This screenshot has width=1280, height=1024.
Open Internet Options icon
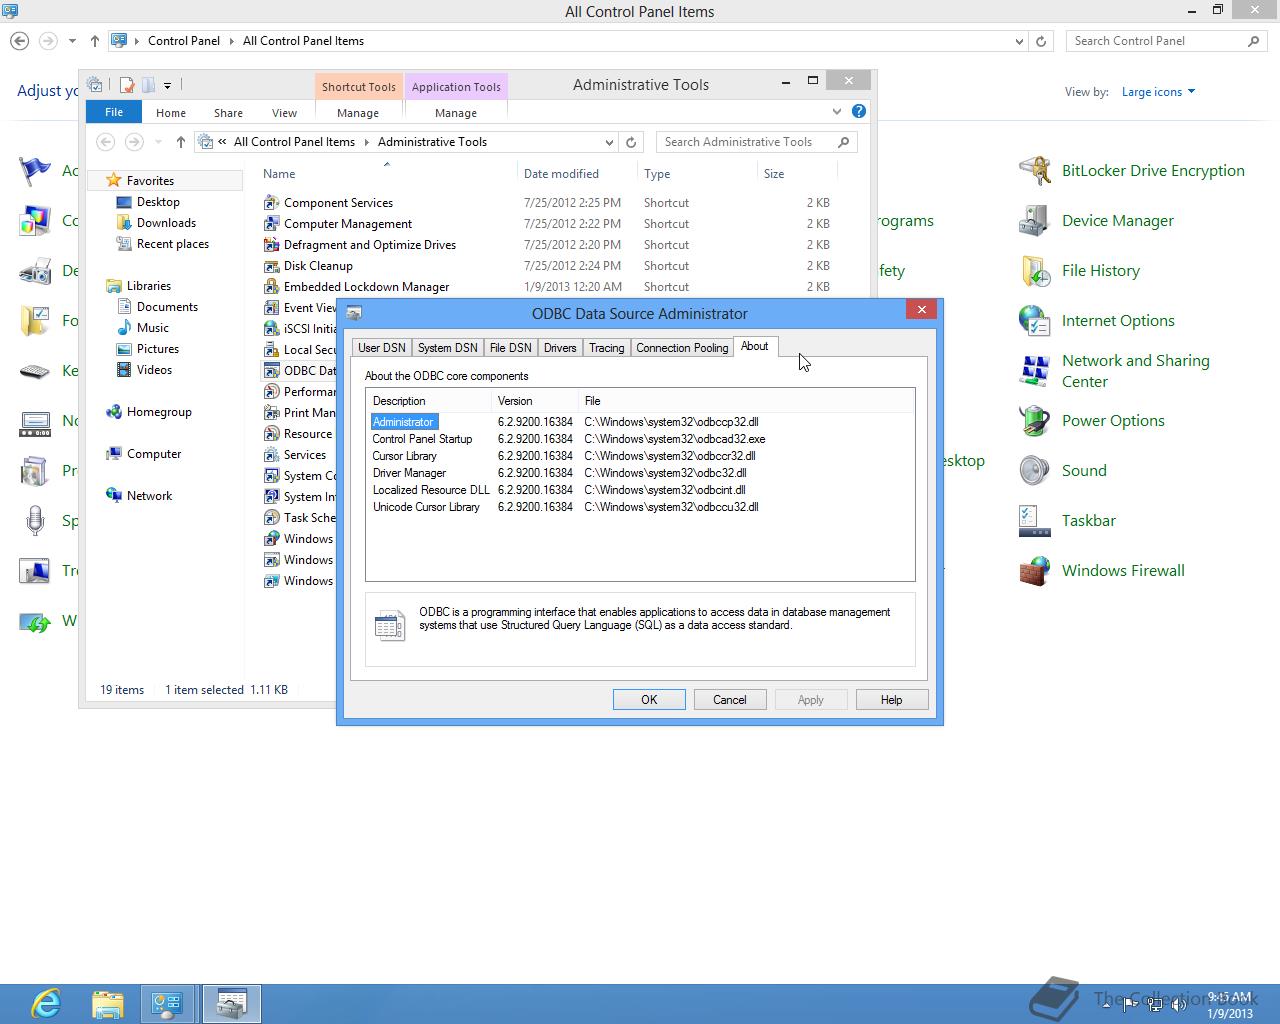click(x=1034, y=321)
